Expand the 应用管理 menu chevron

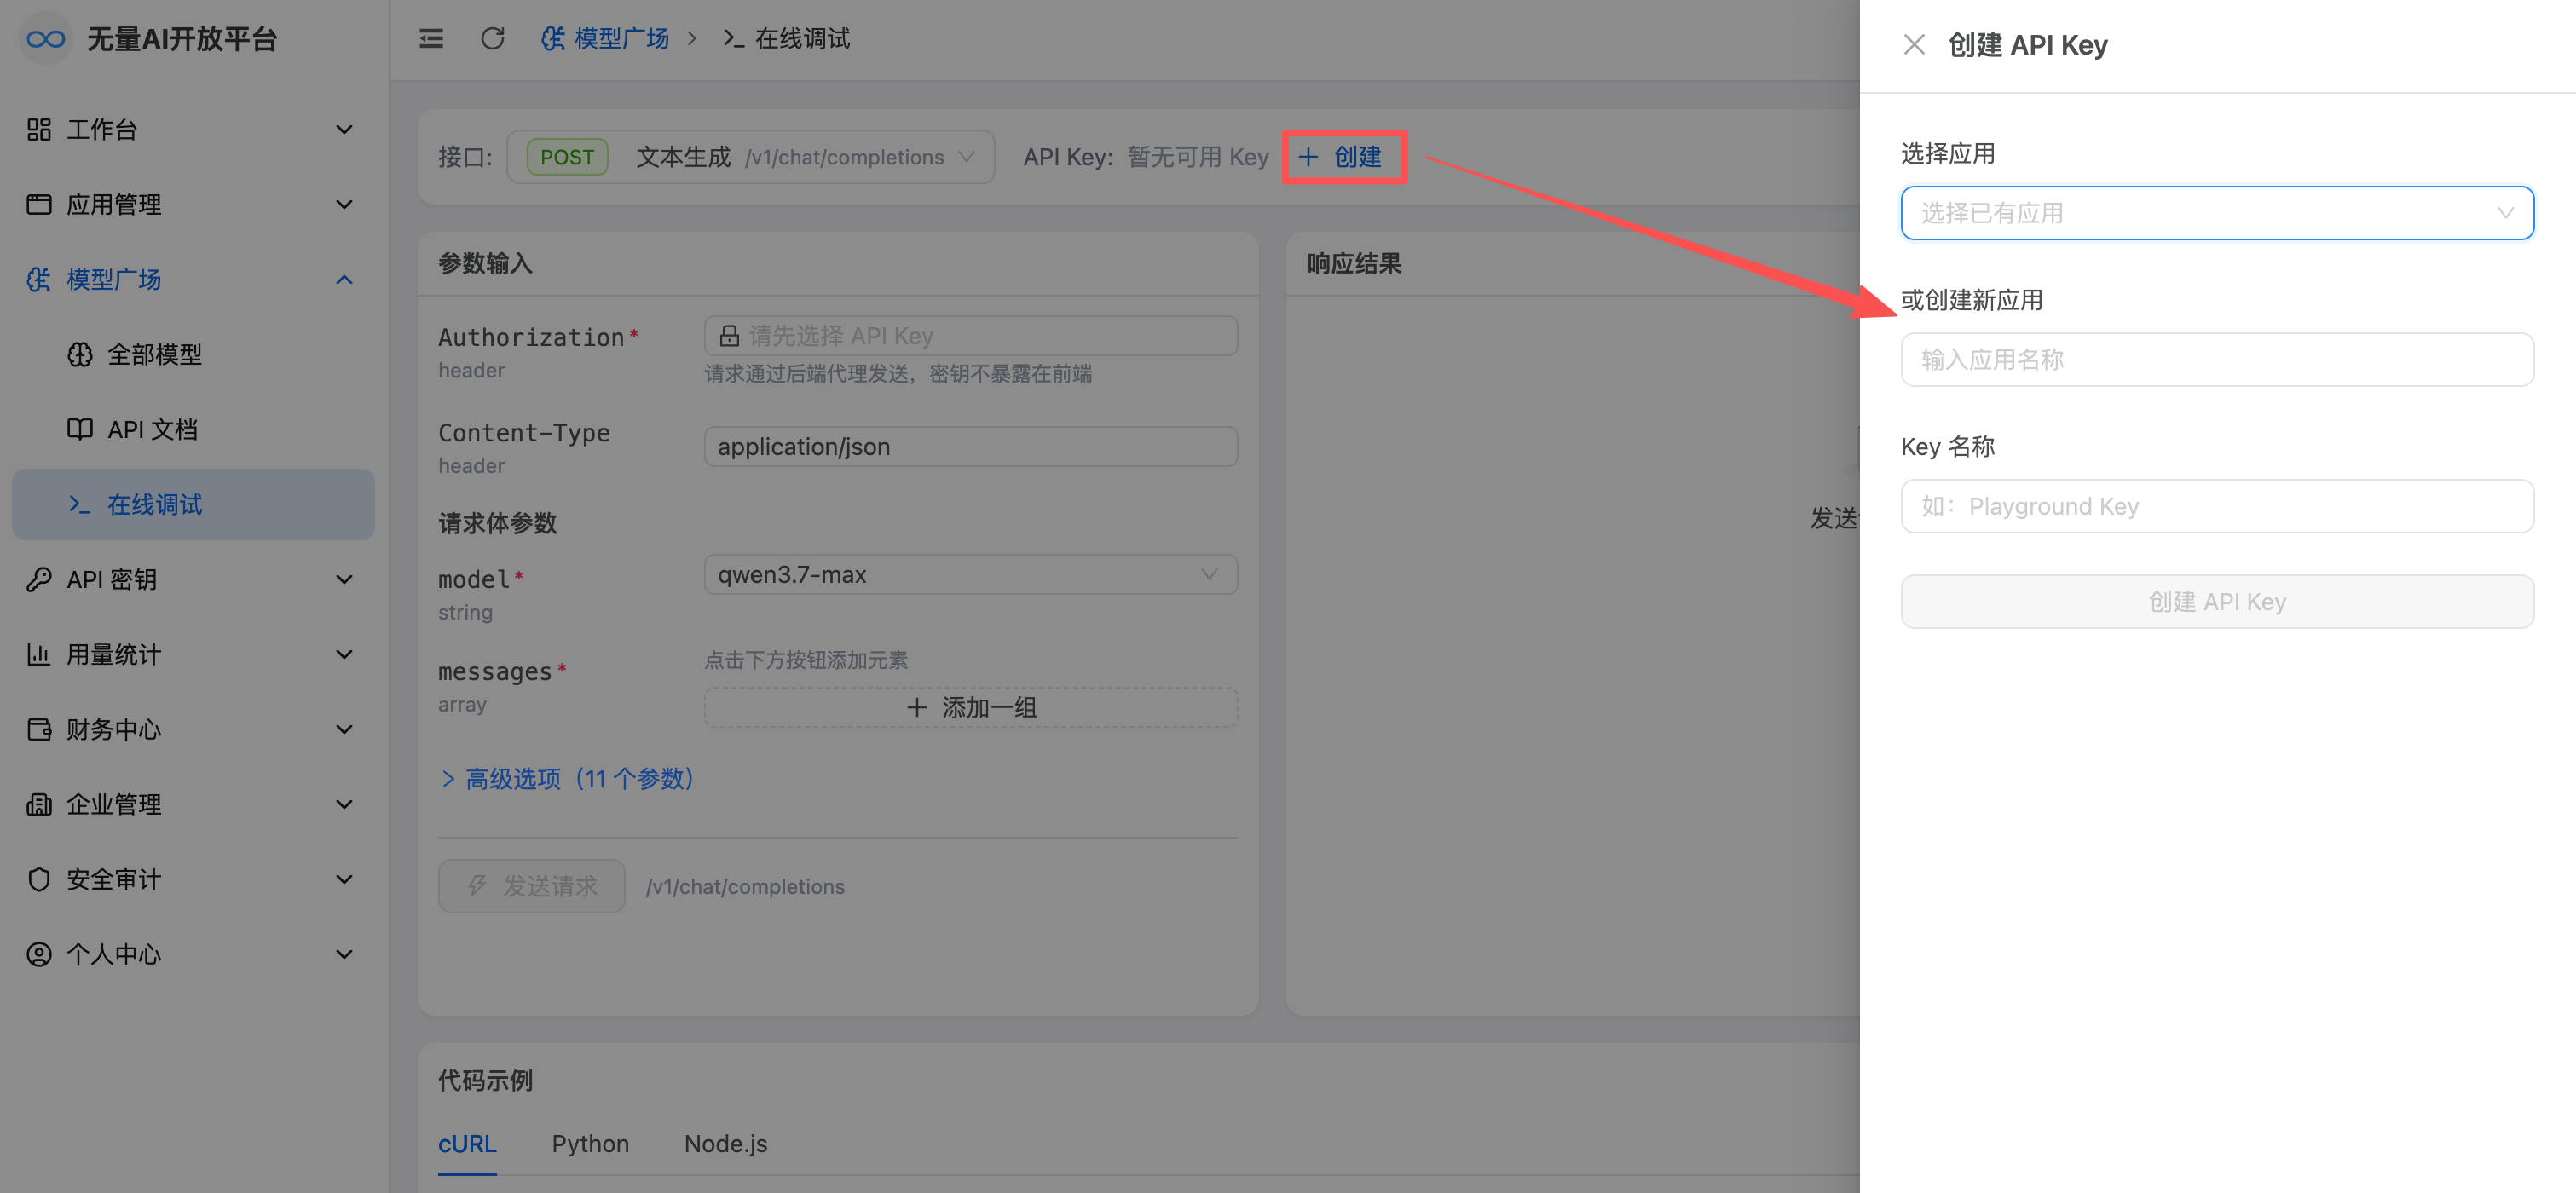pyautogui.click(x=344, y=204)
